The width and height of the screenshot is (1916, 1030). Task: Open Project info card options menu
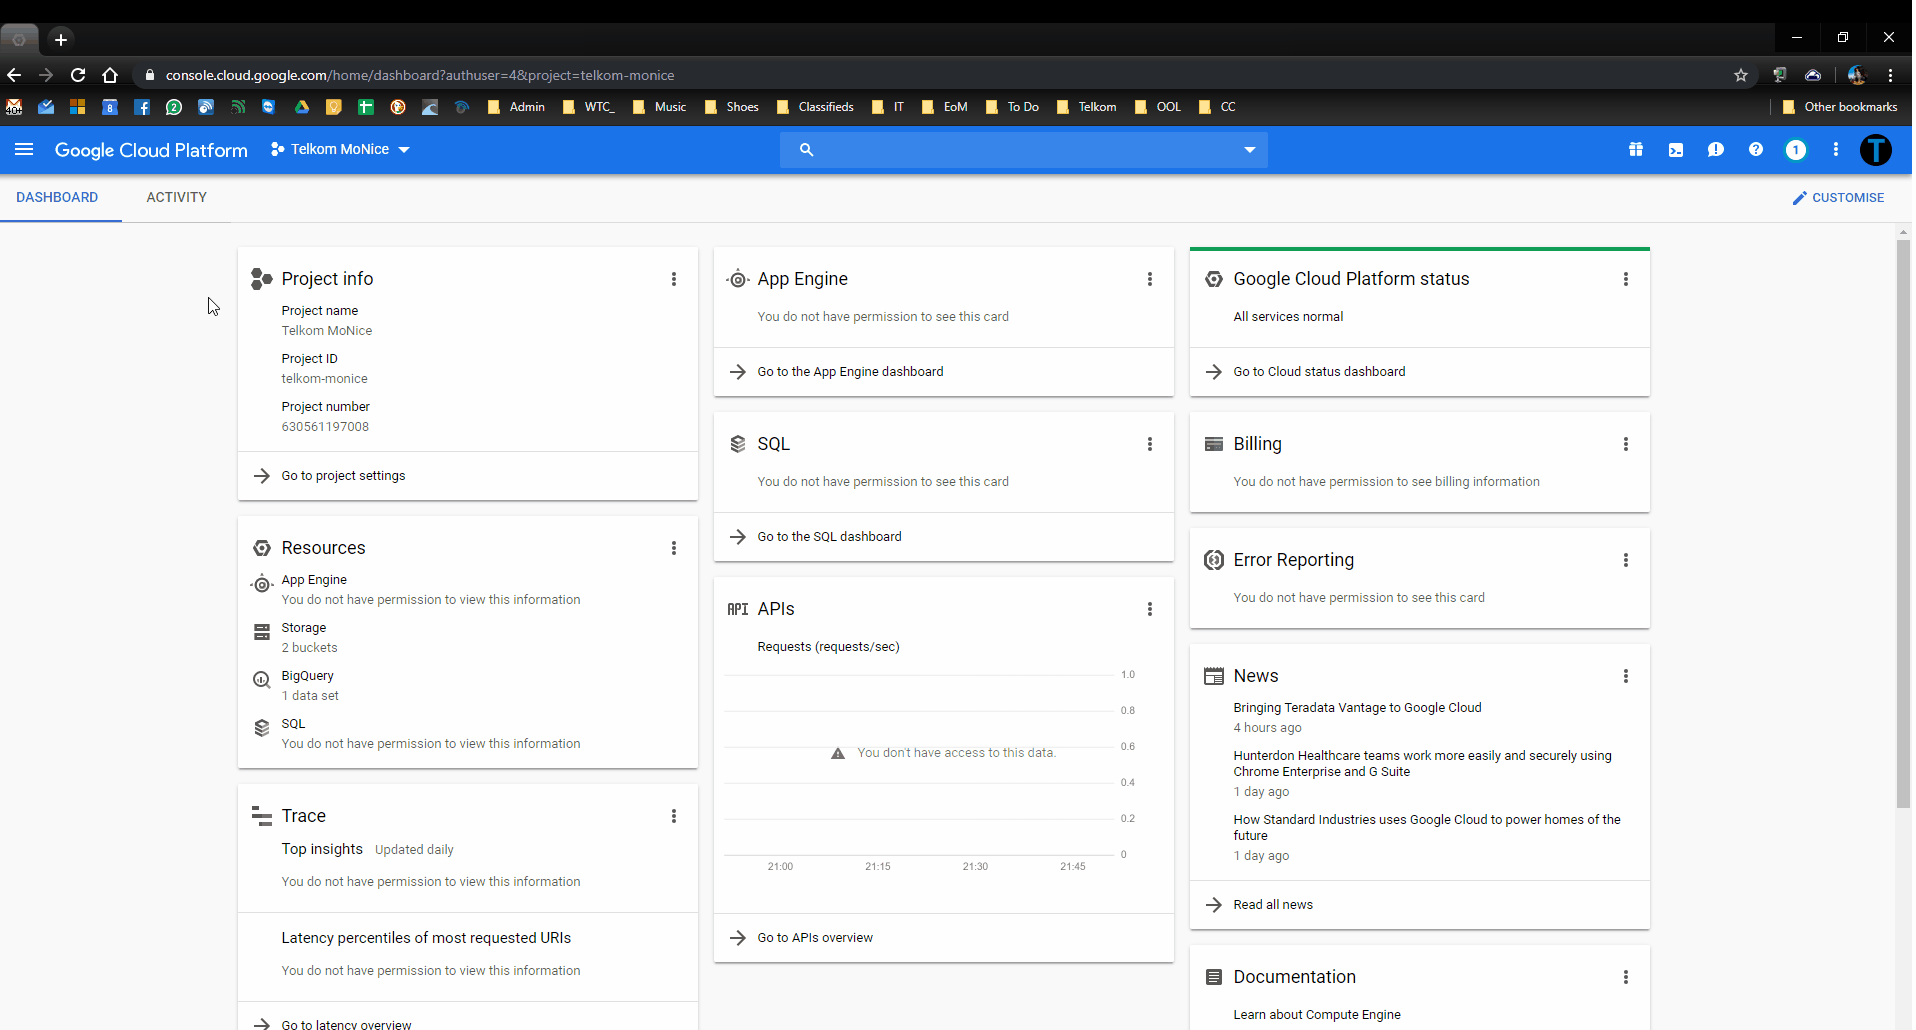point(674,279)
